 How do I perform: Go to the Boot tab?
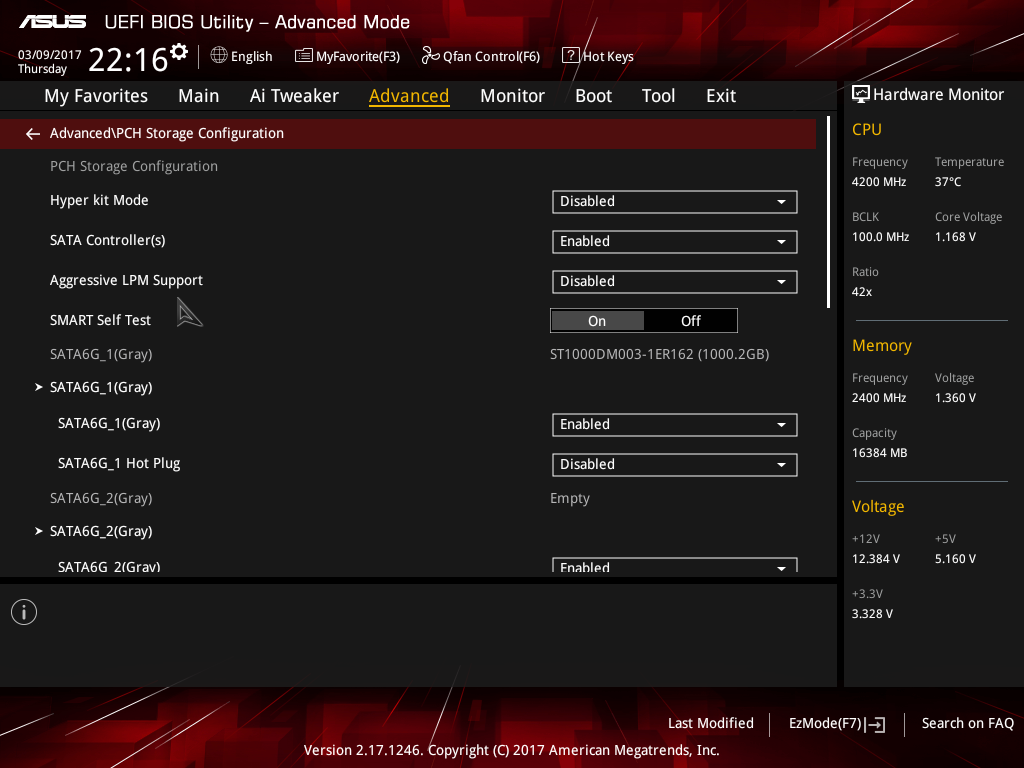[x=593, y=96]
